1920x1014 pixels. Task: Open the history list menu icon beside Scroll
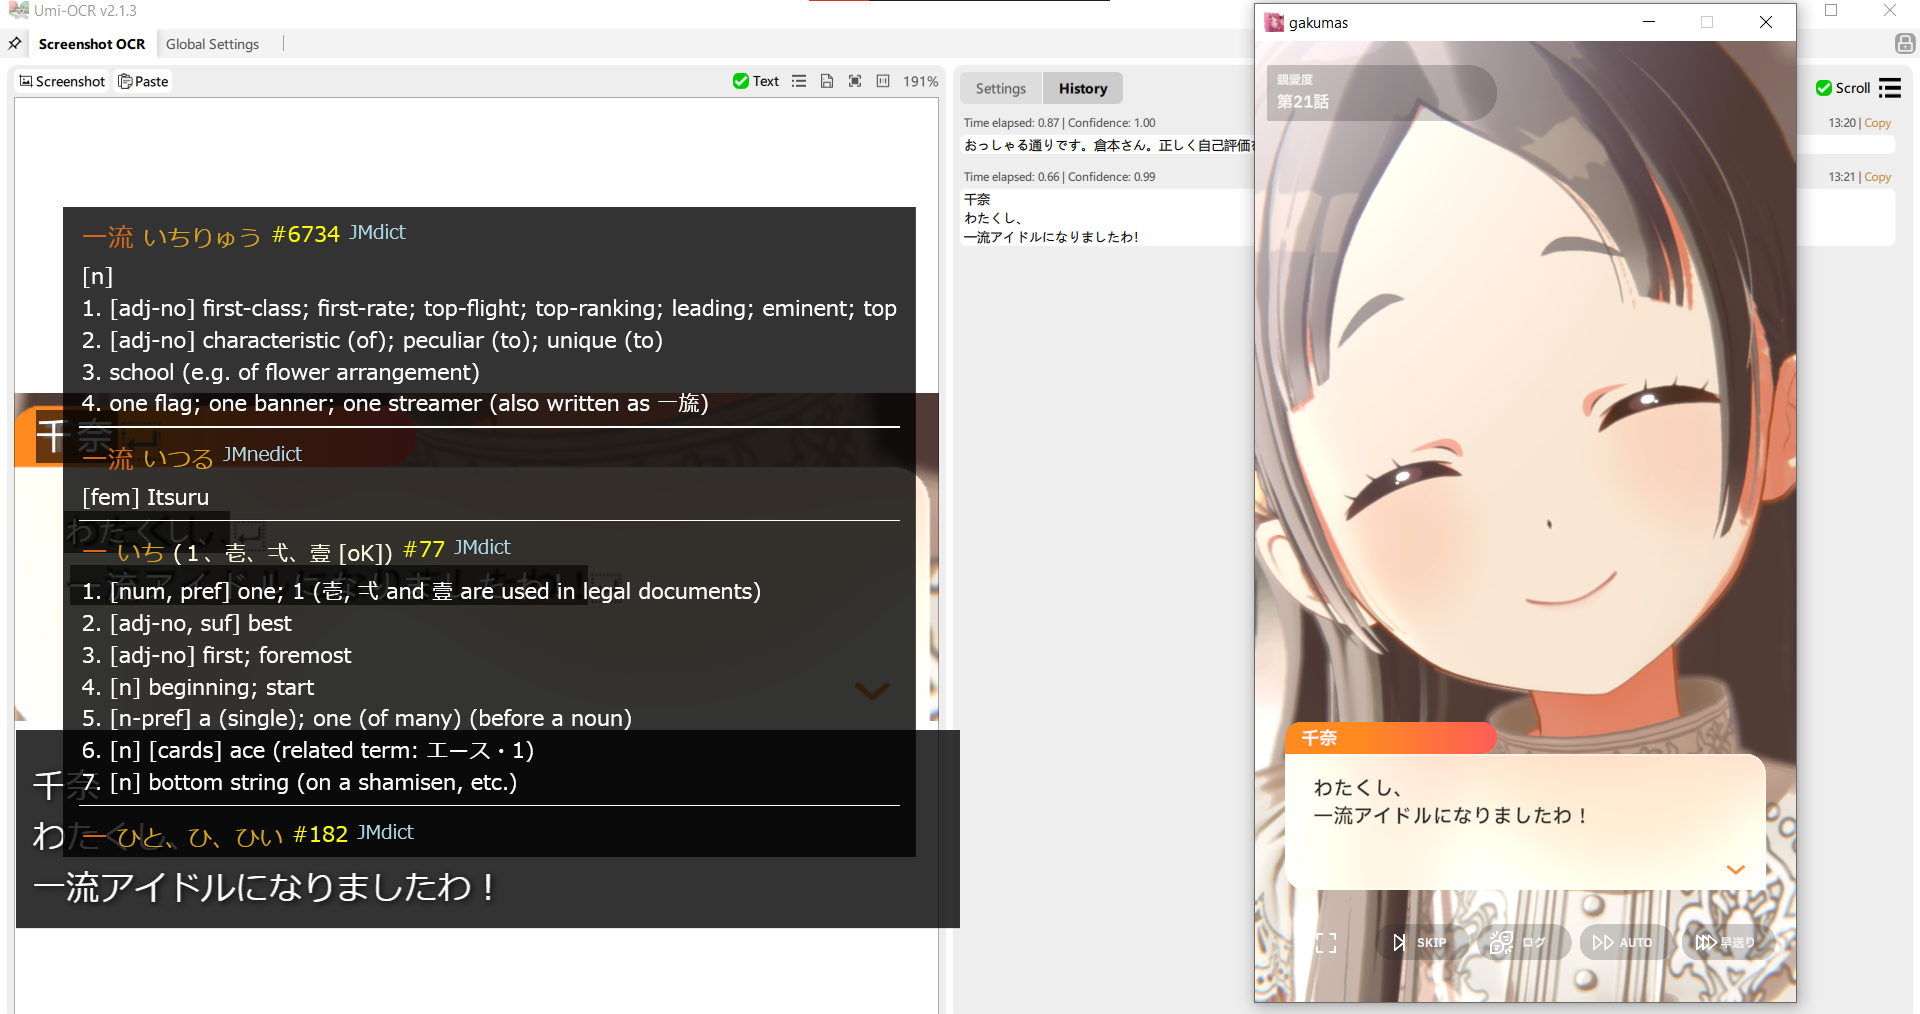pos(1890,88)
